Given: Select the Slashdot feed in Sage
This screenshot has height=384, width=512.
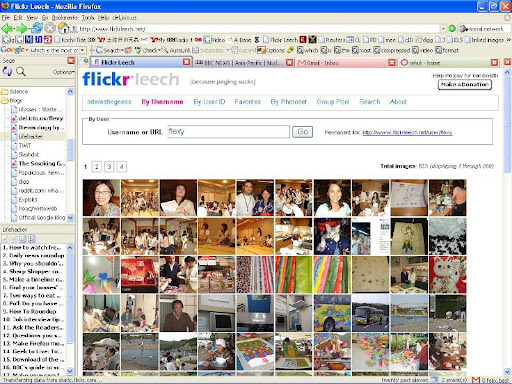Looking at the screenshot, I should [x=29, y=155].
